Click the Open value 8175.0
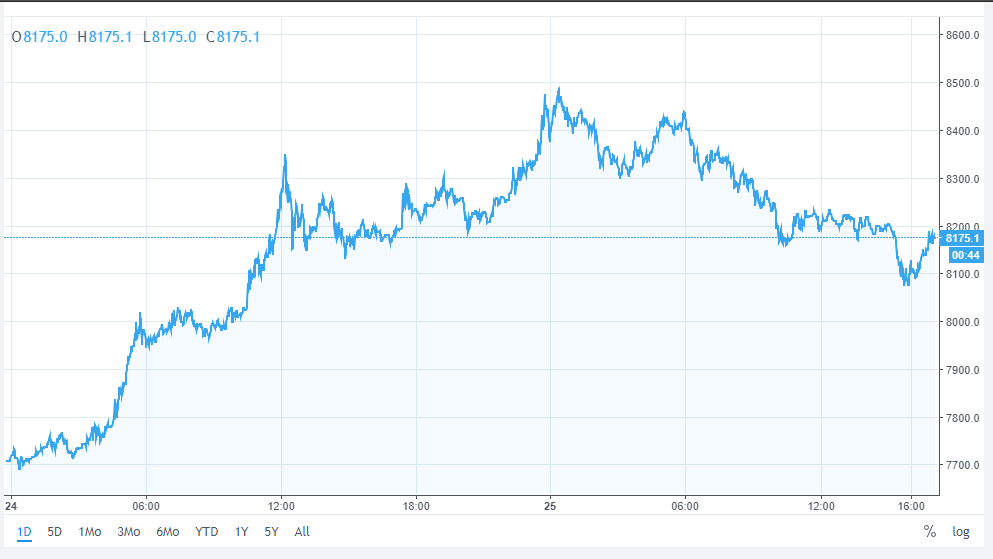Viewport: 993px width, 559px height. tap(45, 37)
